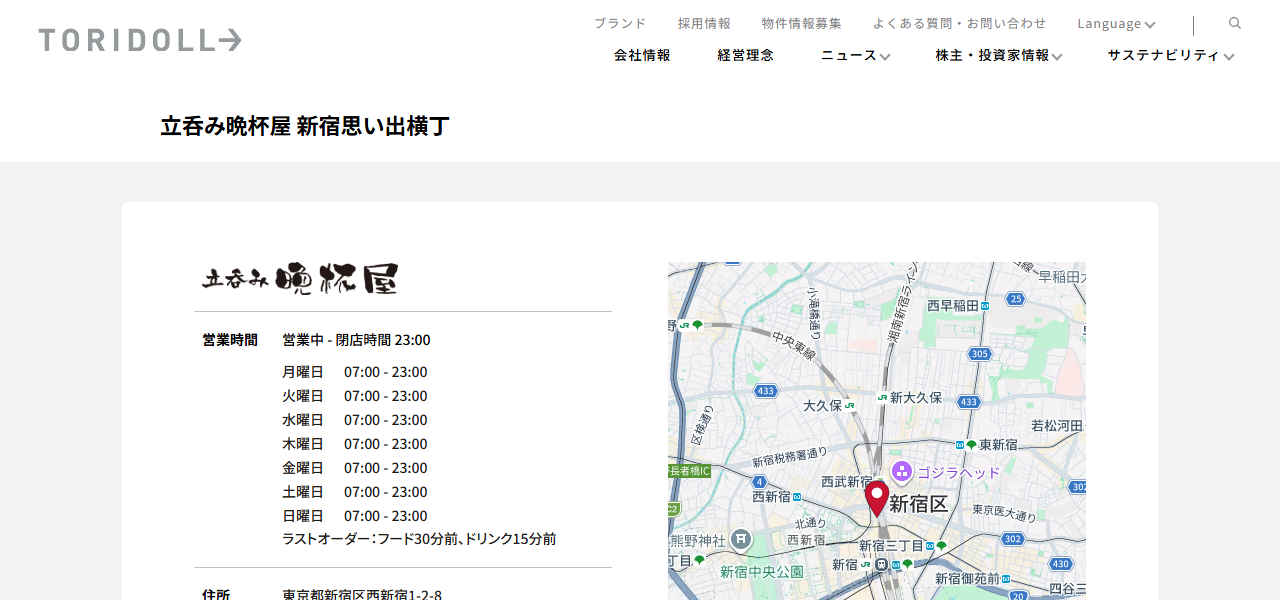Click the 木曜日 hours row
The image size is (1280, 600).
point(355,444)
